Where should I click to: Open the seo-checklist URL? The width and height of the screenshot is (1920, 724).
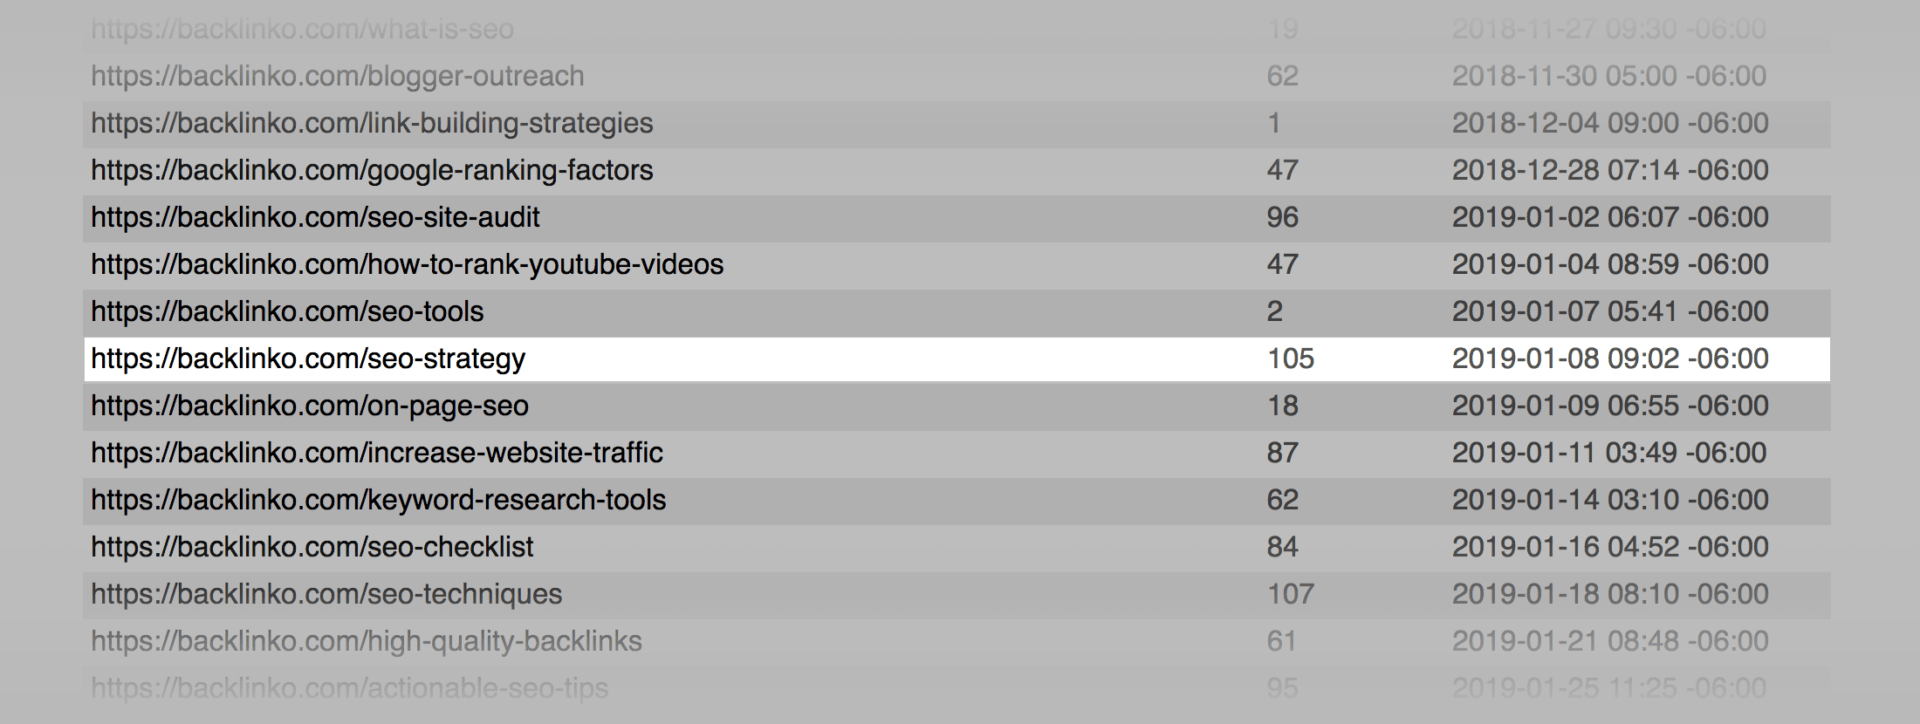pyautogui.click(x=312, y=547)
